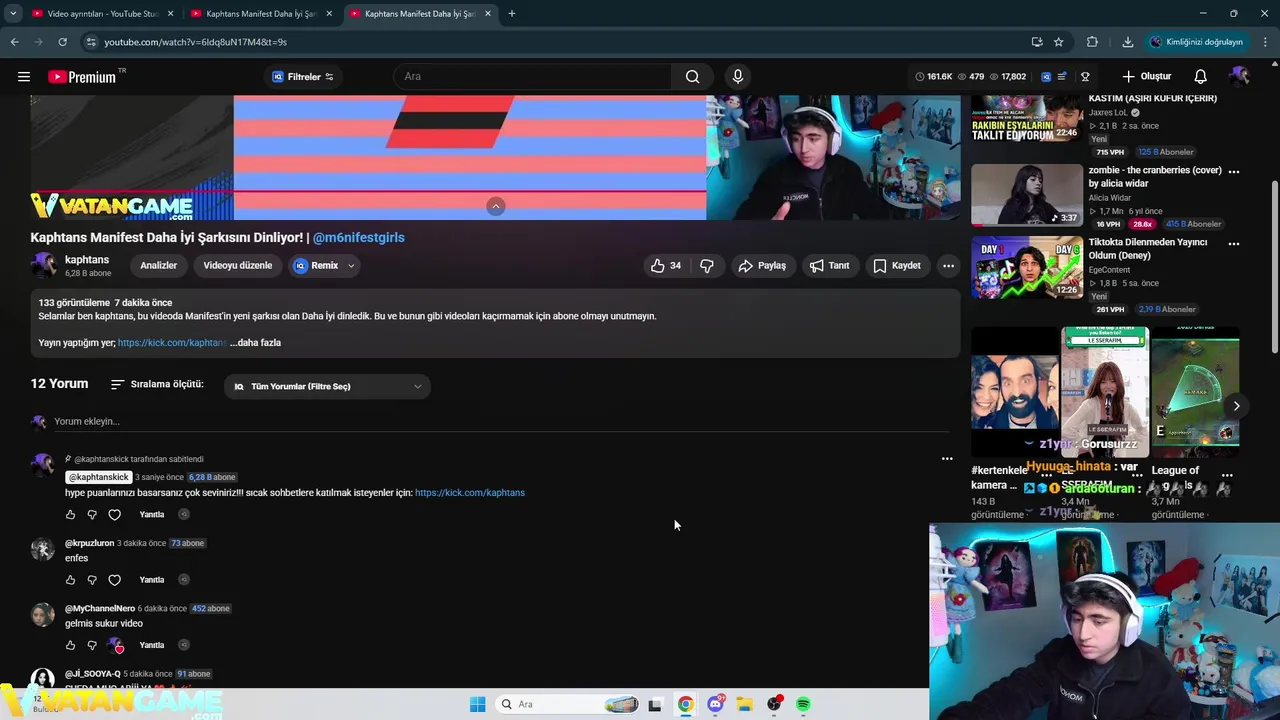This screenshot has width=1280, height=720.
Task: Open the zombie cranberries cover video thumbnail
Action: [1026, 195]
